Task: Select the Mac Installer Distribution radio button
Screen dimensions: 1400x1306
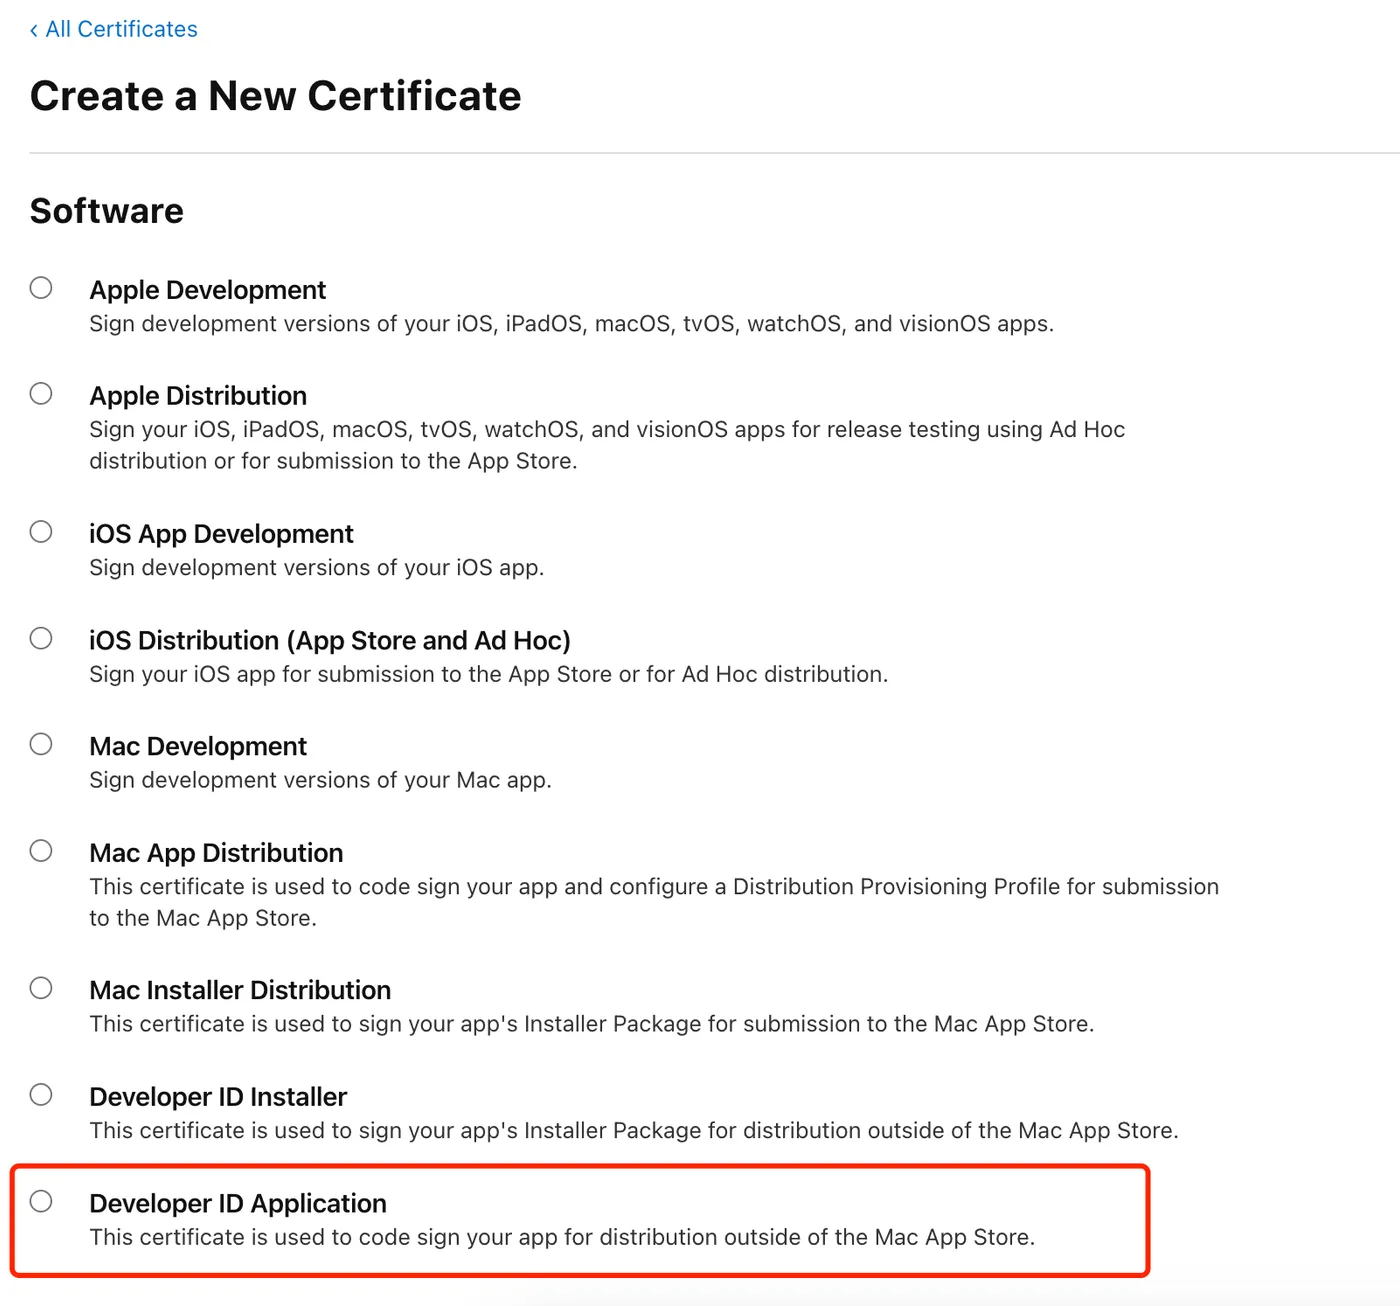Action: 41,988
